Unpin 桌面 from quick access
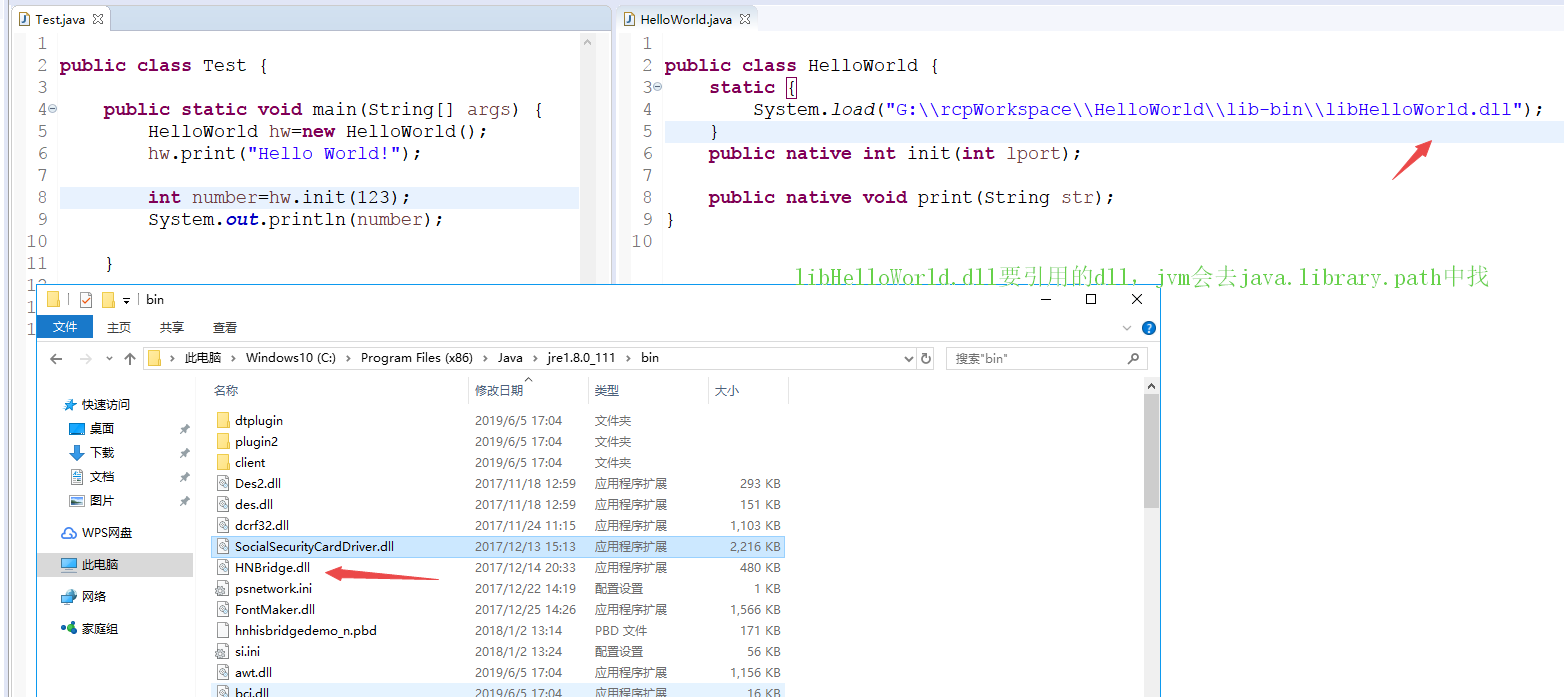This screenshot has height=697, width=1564. tap(183, 428)
